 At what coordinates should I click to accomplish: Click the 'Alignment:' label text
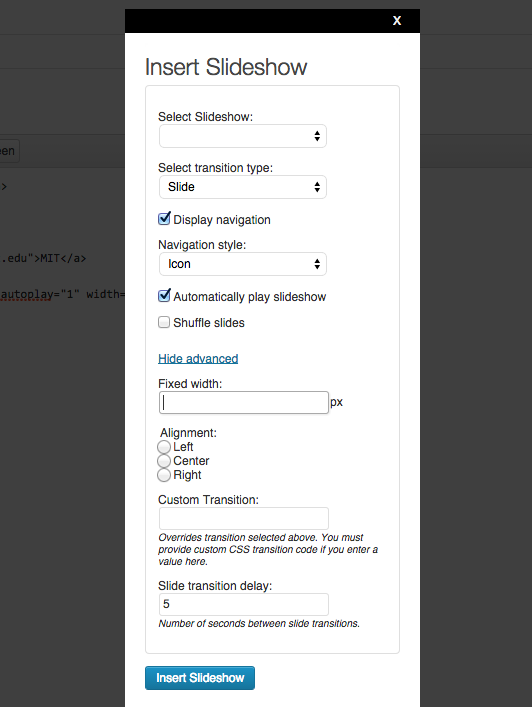point(188,433)
